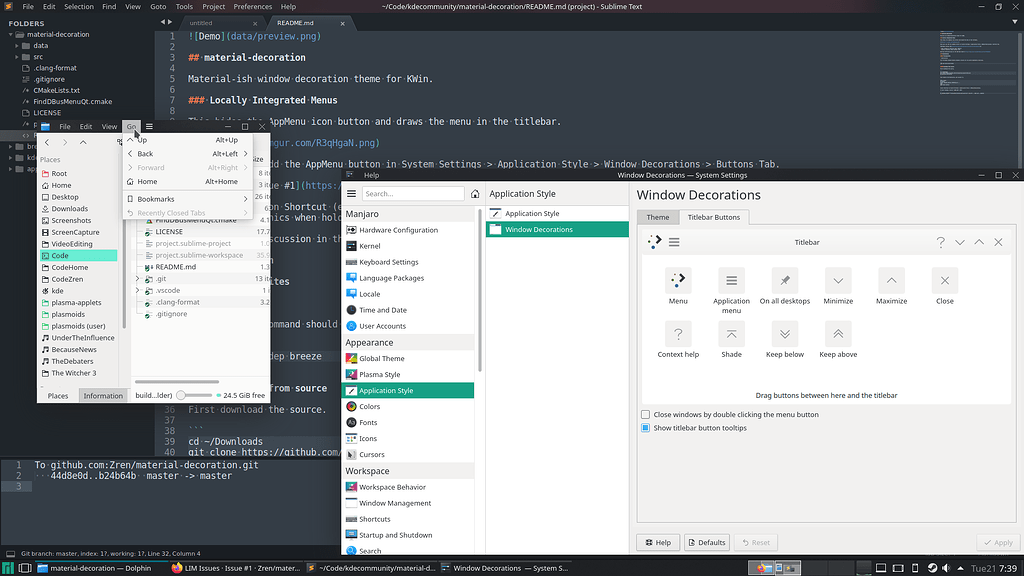Enable 'Close windows by double clicking the menu button'
The width and height of the screenshot is (1024, 576).
tap(645, 414)
